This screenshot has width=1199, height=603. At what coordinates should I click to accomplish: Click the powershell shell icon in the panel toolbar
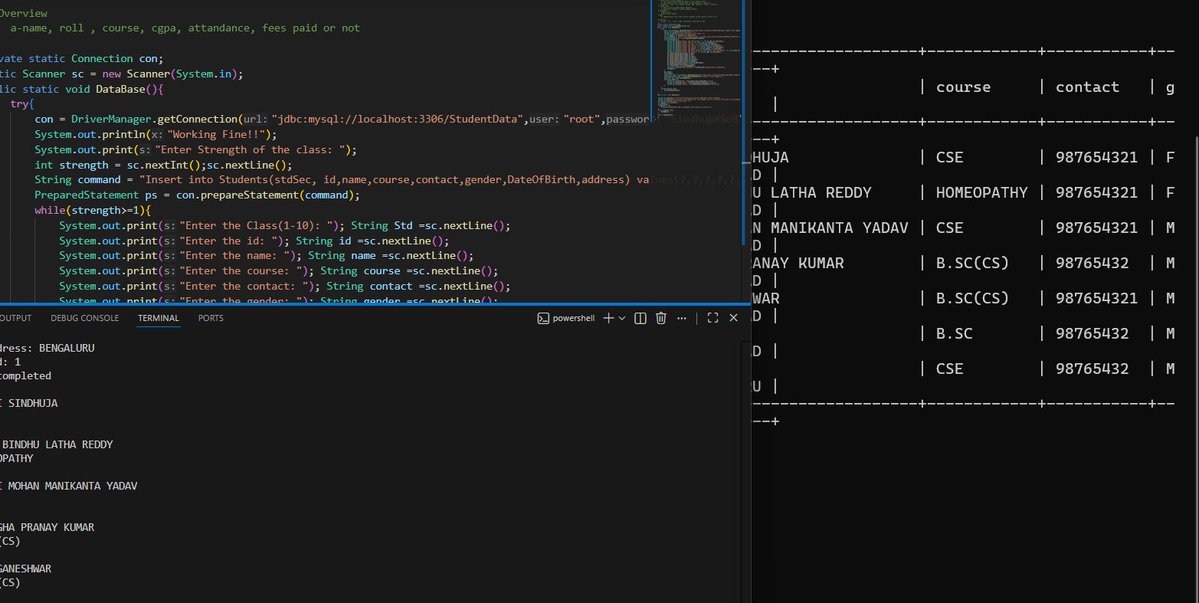[543, 318]
